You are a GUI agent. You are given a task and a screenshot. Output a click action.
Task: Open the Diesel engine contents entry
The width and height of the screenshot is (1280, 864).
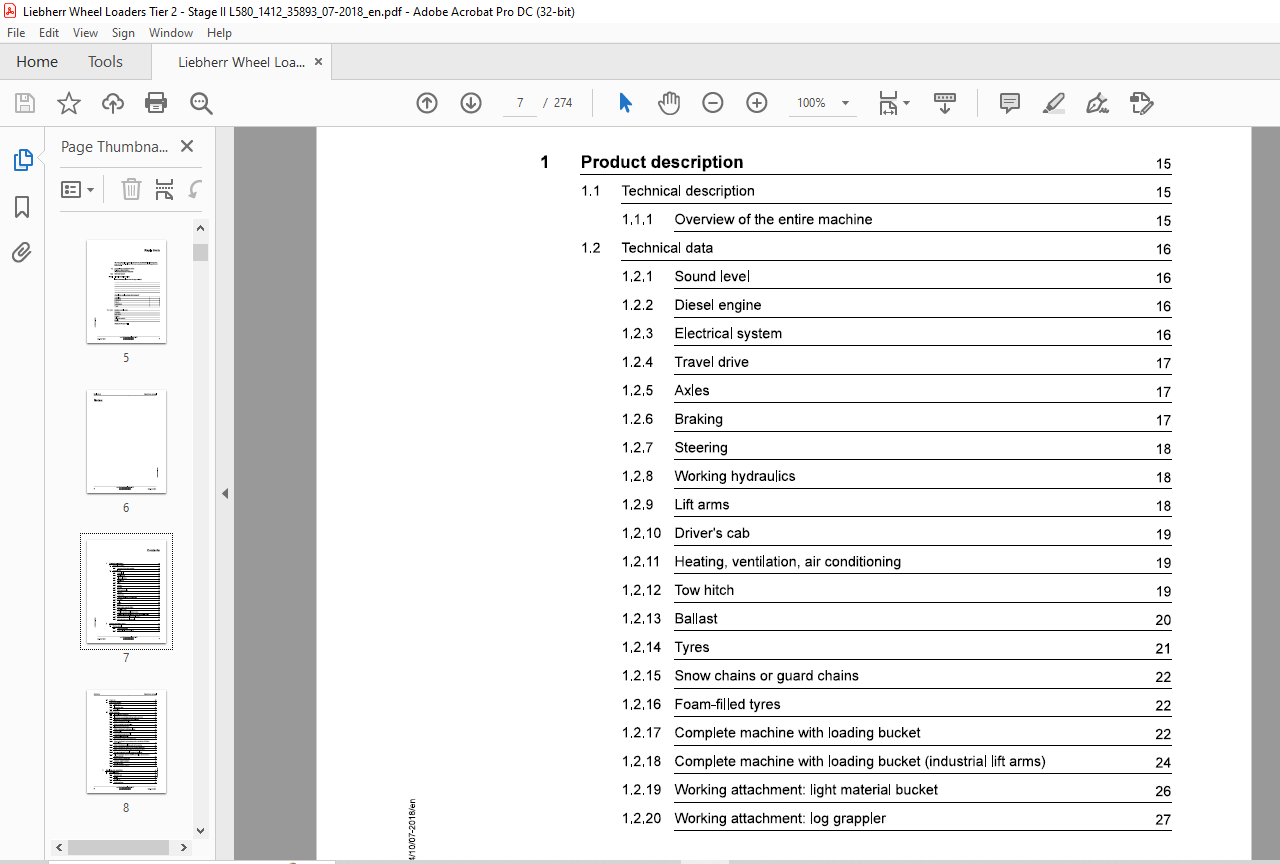[x=718, y=305]
